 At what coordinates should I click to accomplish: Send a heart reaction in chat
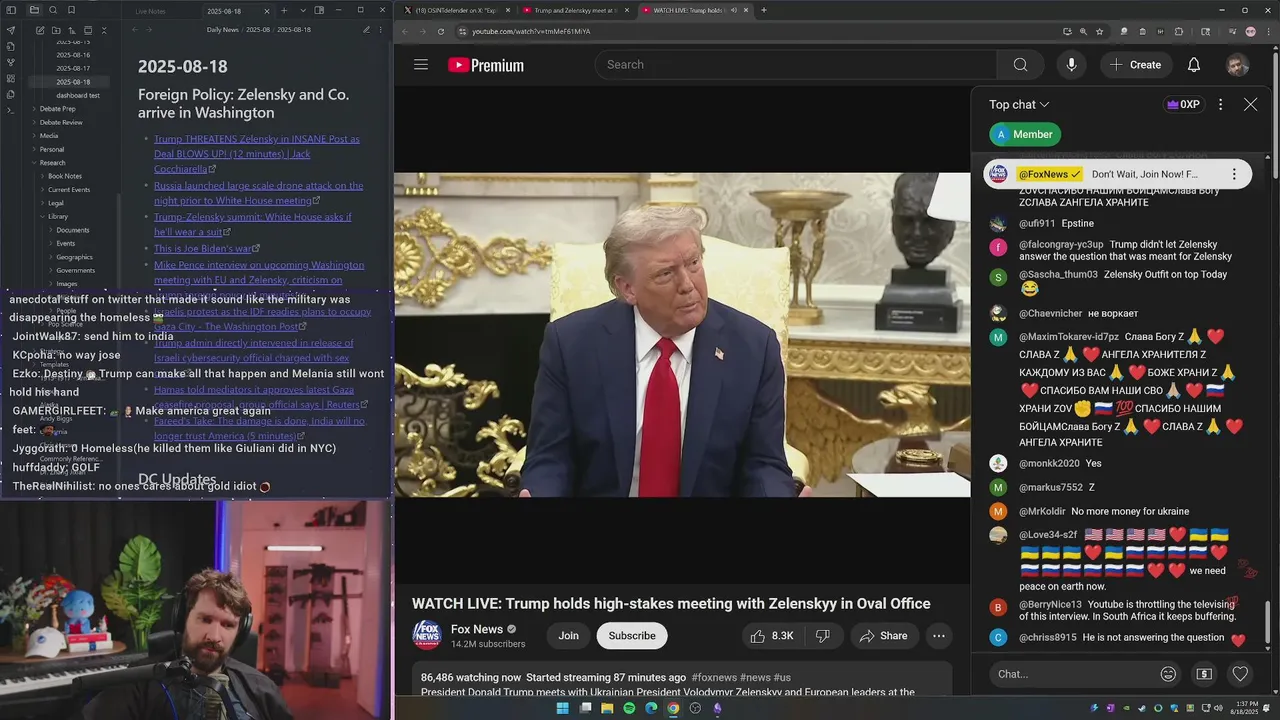tap(1240, 674)
